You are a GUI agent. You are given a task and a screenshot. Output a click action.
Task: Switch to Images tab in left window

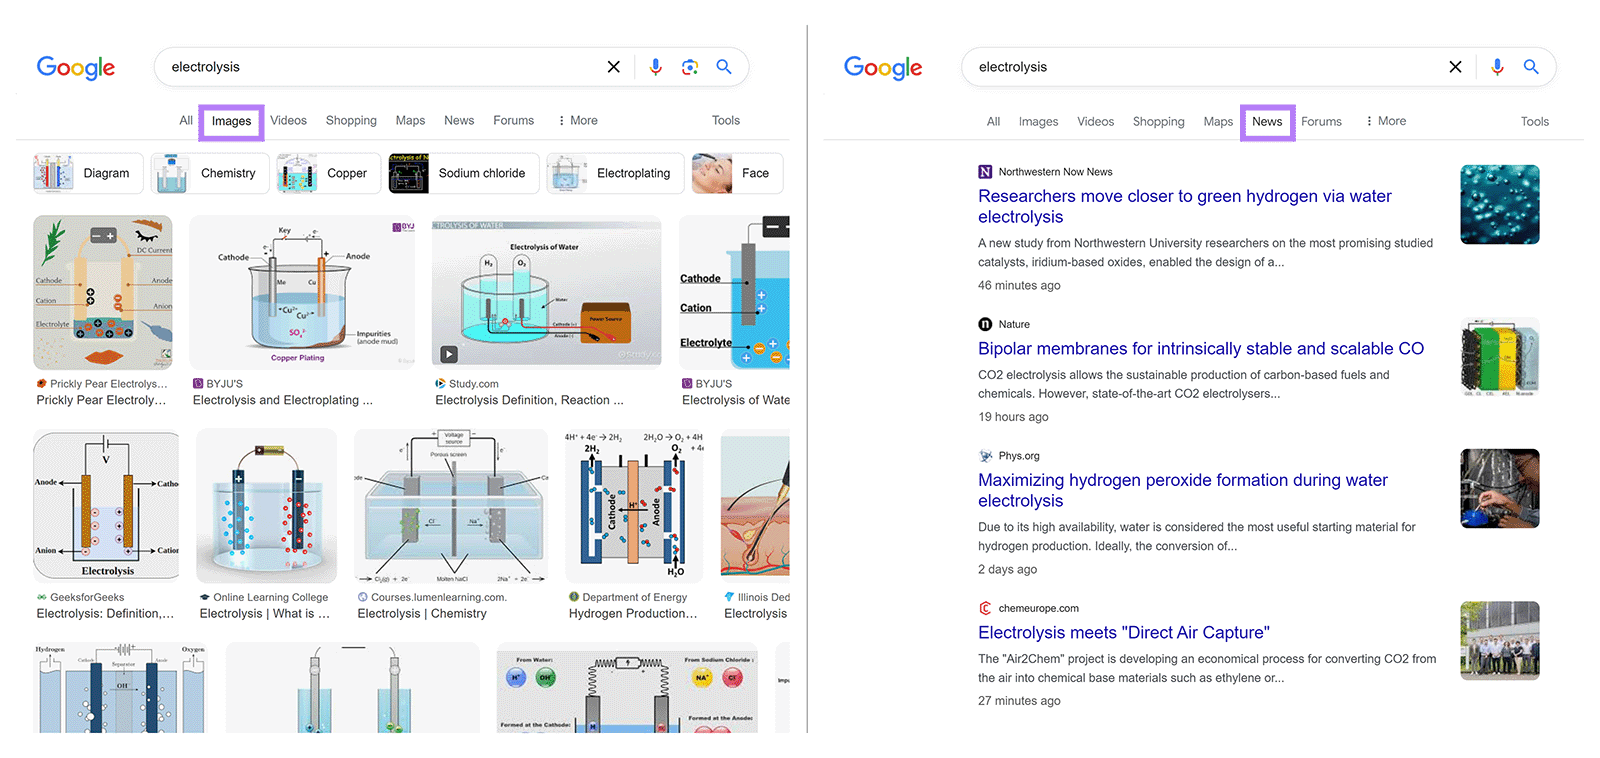(231, 122)
